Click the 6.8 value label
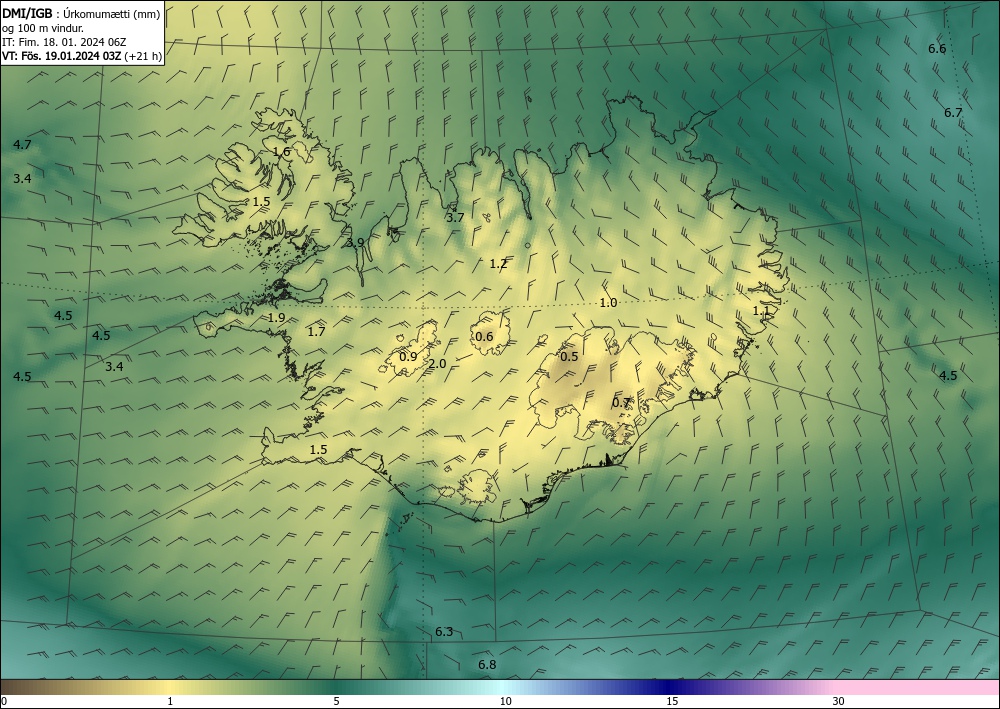This screenshot has height=709, width=1000. 487,665
